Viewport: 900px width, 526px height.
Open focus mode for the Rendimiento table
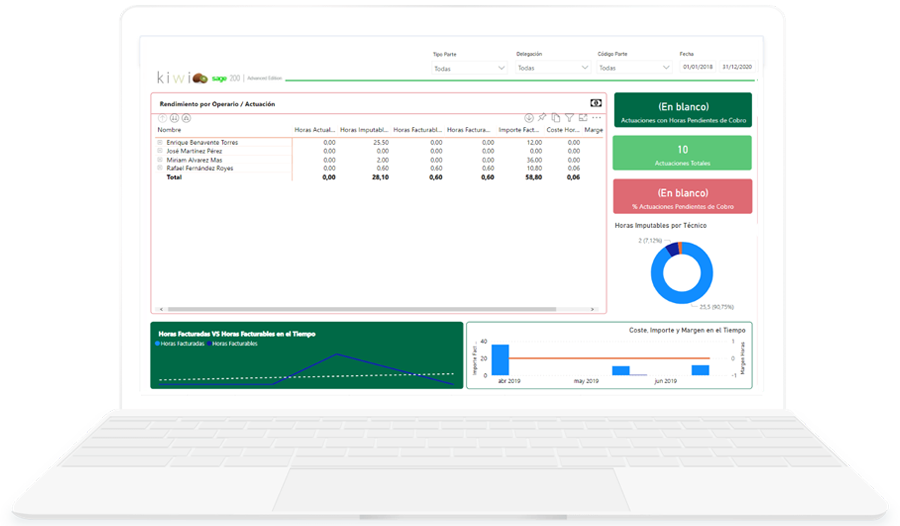(x=583, y=118)
